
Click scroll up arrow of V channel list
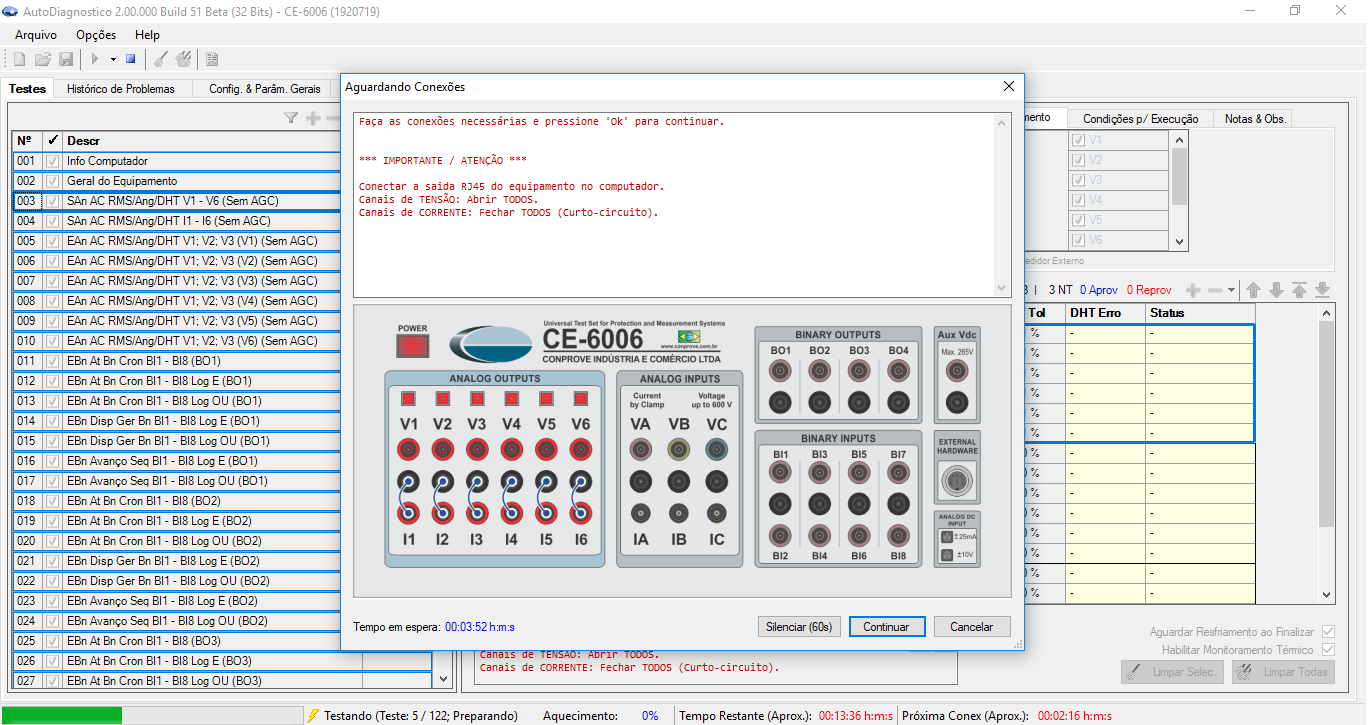pos(1180,140)
